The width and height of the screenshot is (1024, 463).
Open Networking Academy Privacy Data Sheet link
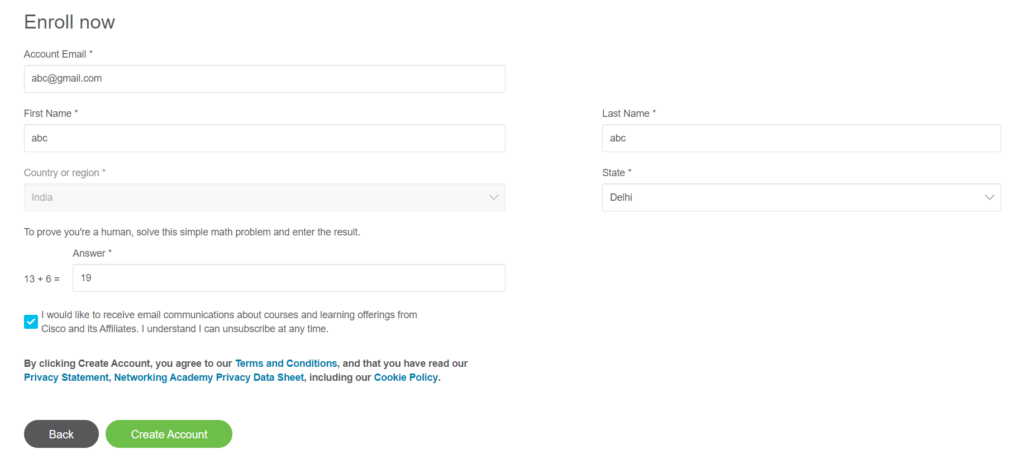pos(209,377)
